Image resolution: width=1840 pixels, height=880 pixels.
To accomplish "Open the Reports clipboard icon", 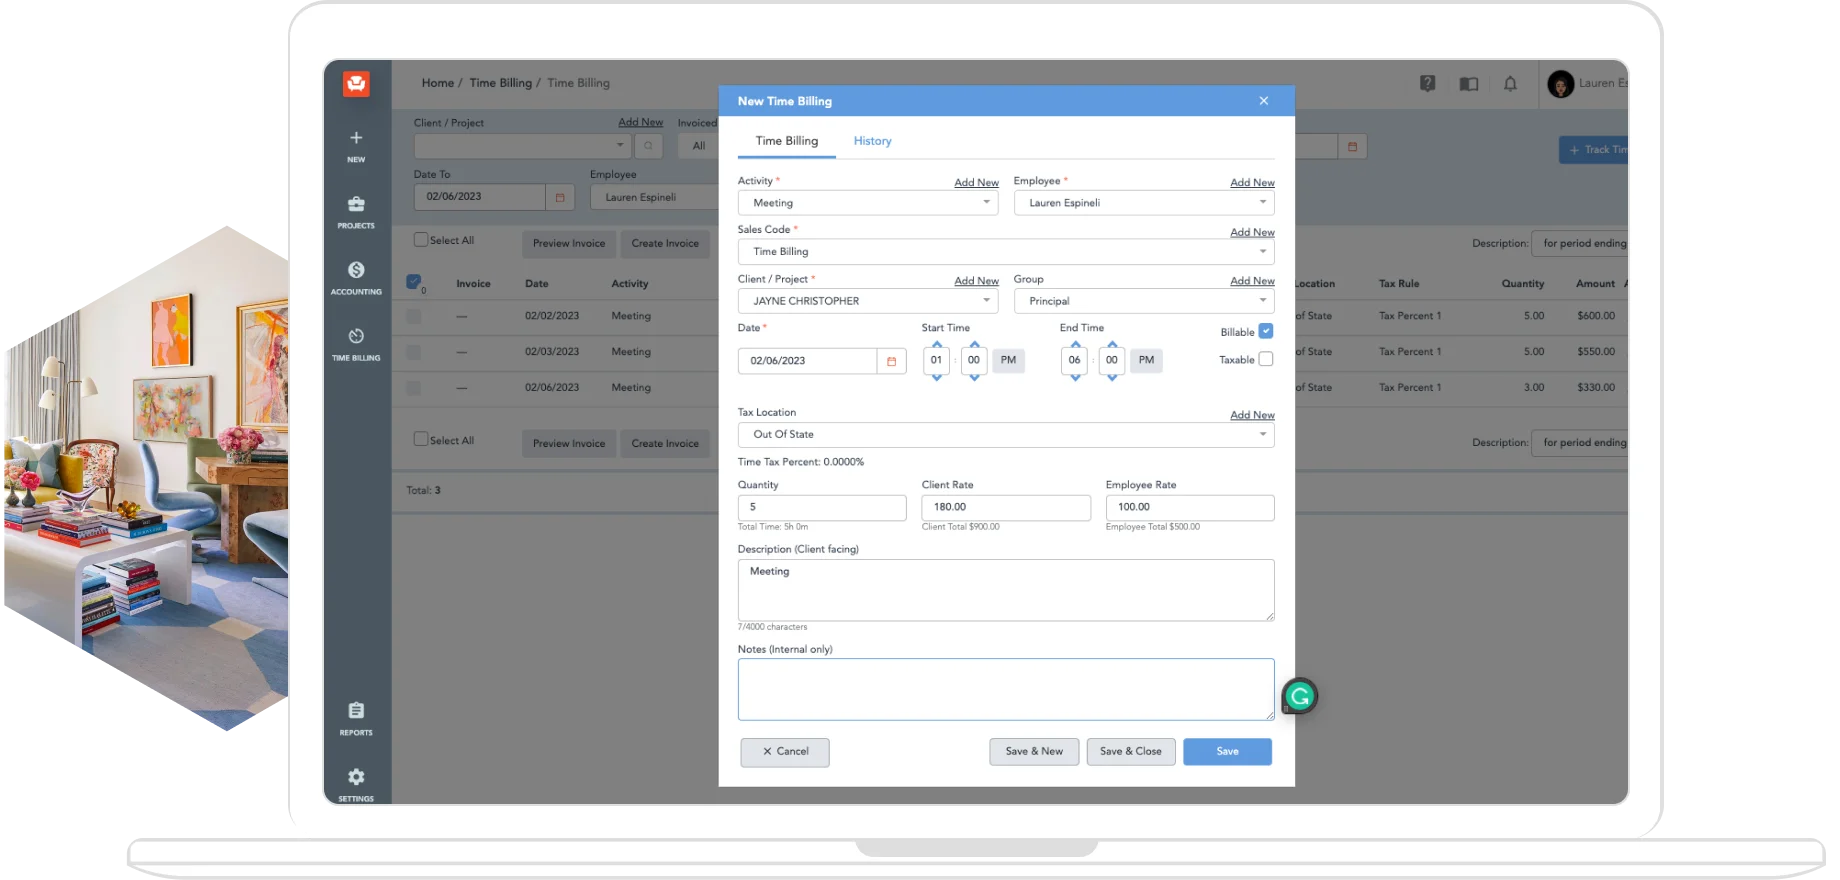I will coord(356,711).
